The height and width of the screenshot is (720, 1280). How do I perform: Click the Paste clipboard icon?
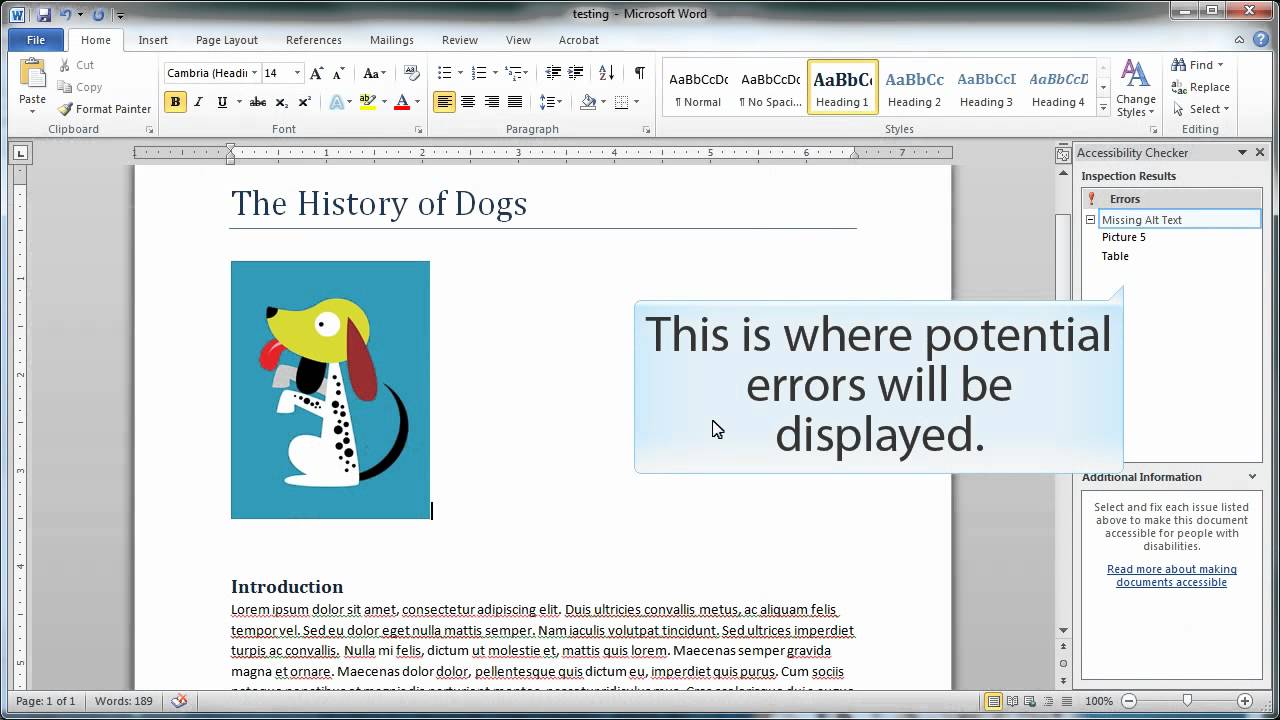[32, 74]
